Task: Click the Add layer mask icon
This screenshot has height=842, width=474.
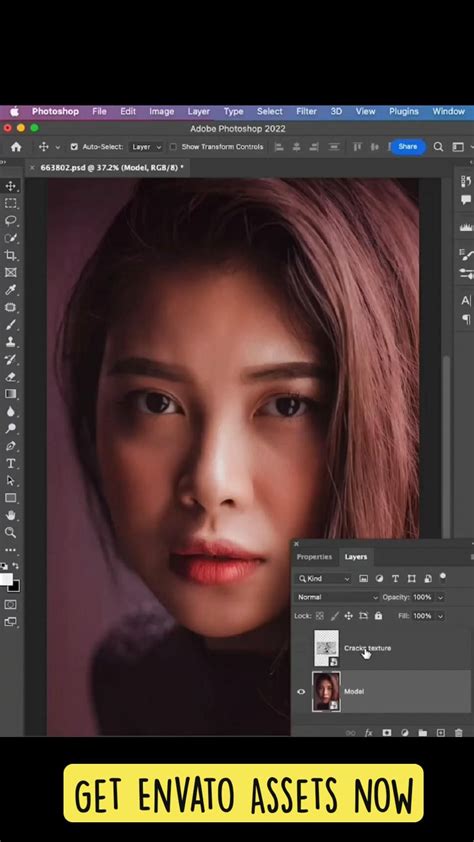Action: pyautogui.click(x=387, y=732)
